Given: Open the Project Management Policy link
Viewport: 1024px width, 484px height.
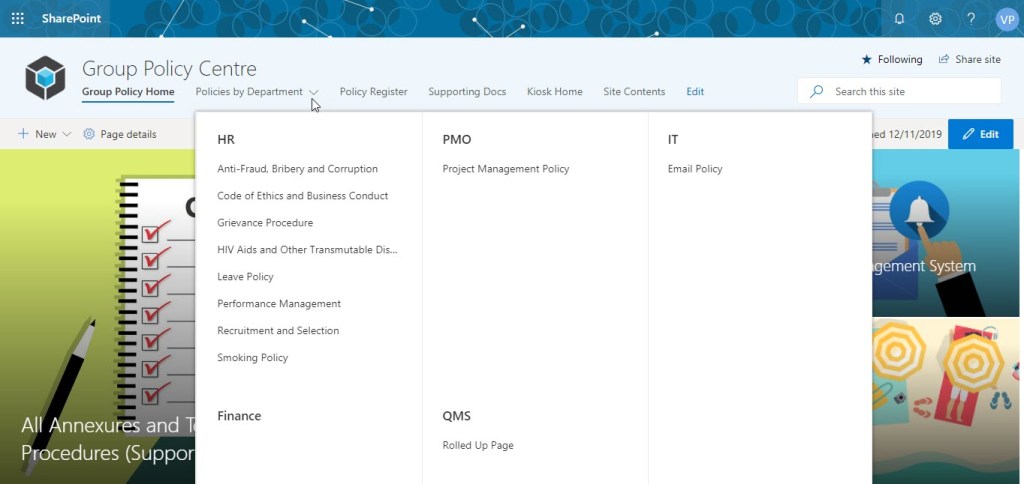Looking at the screenshot, I should tap(505, 169).
